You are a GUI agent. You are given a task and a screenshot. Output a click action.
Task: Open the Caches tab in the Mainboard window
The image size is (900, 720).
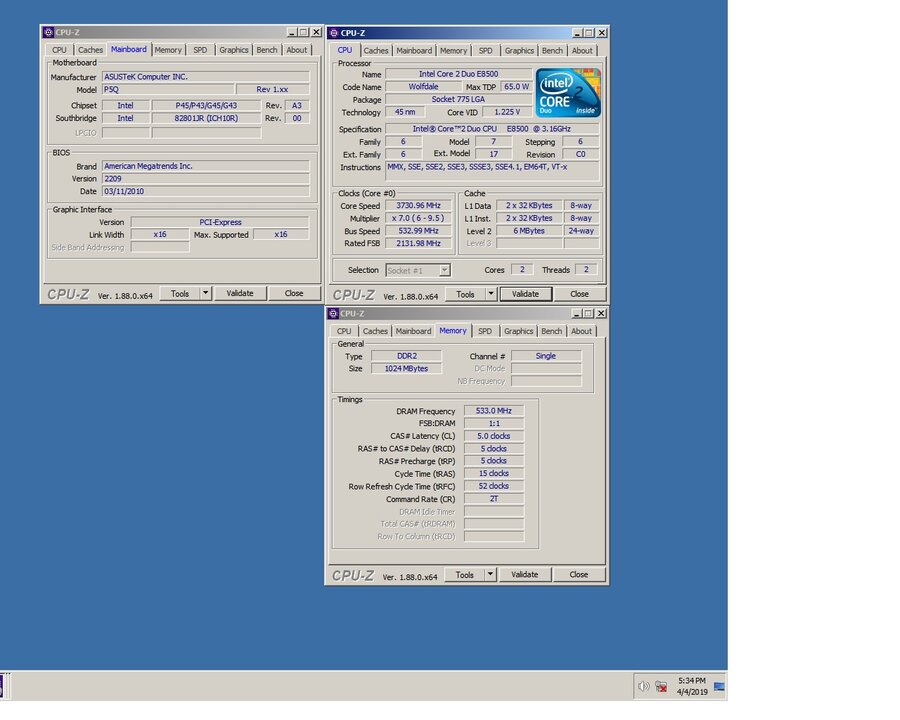(x=90, y=50)
